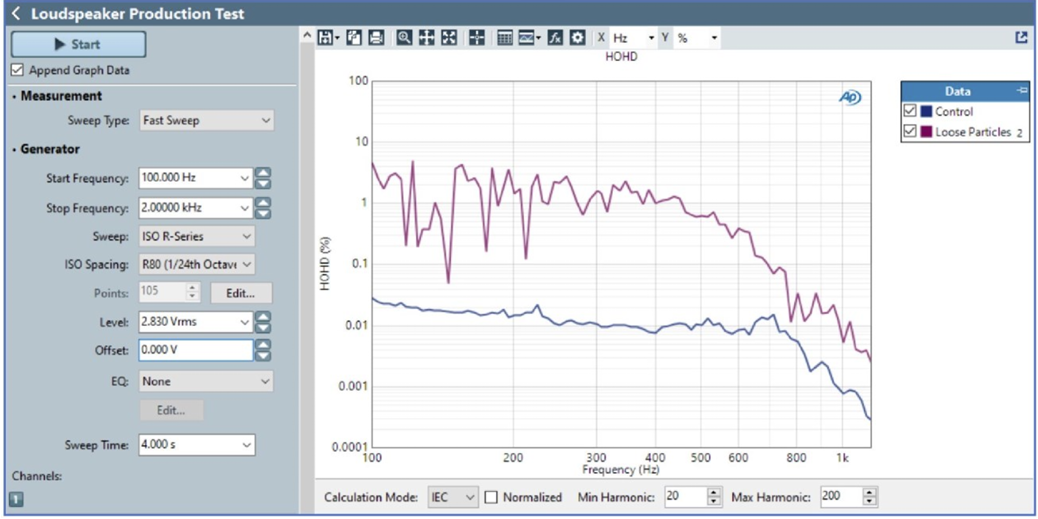Click the Offset voltage input field

click(194, 350)
